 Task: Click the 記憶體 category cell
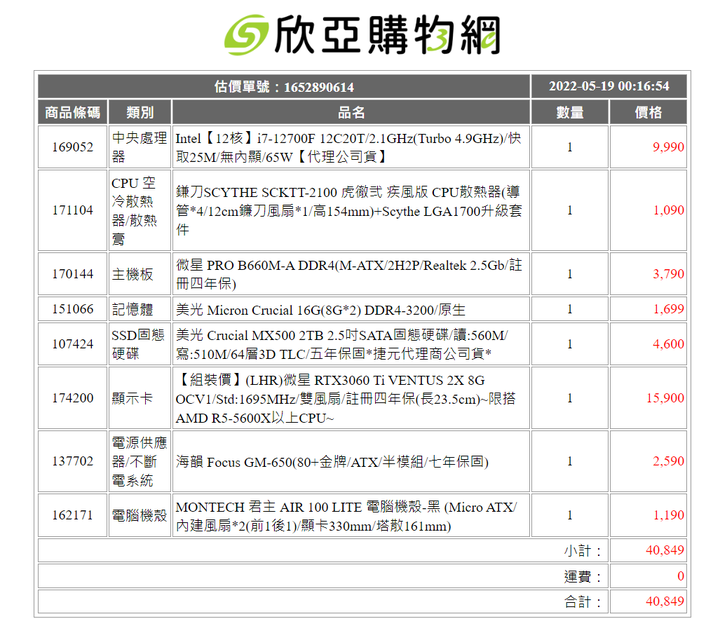140,309
